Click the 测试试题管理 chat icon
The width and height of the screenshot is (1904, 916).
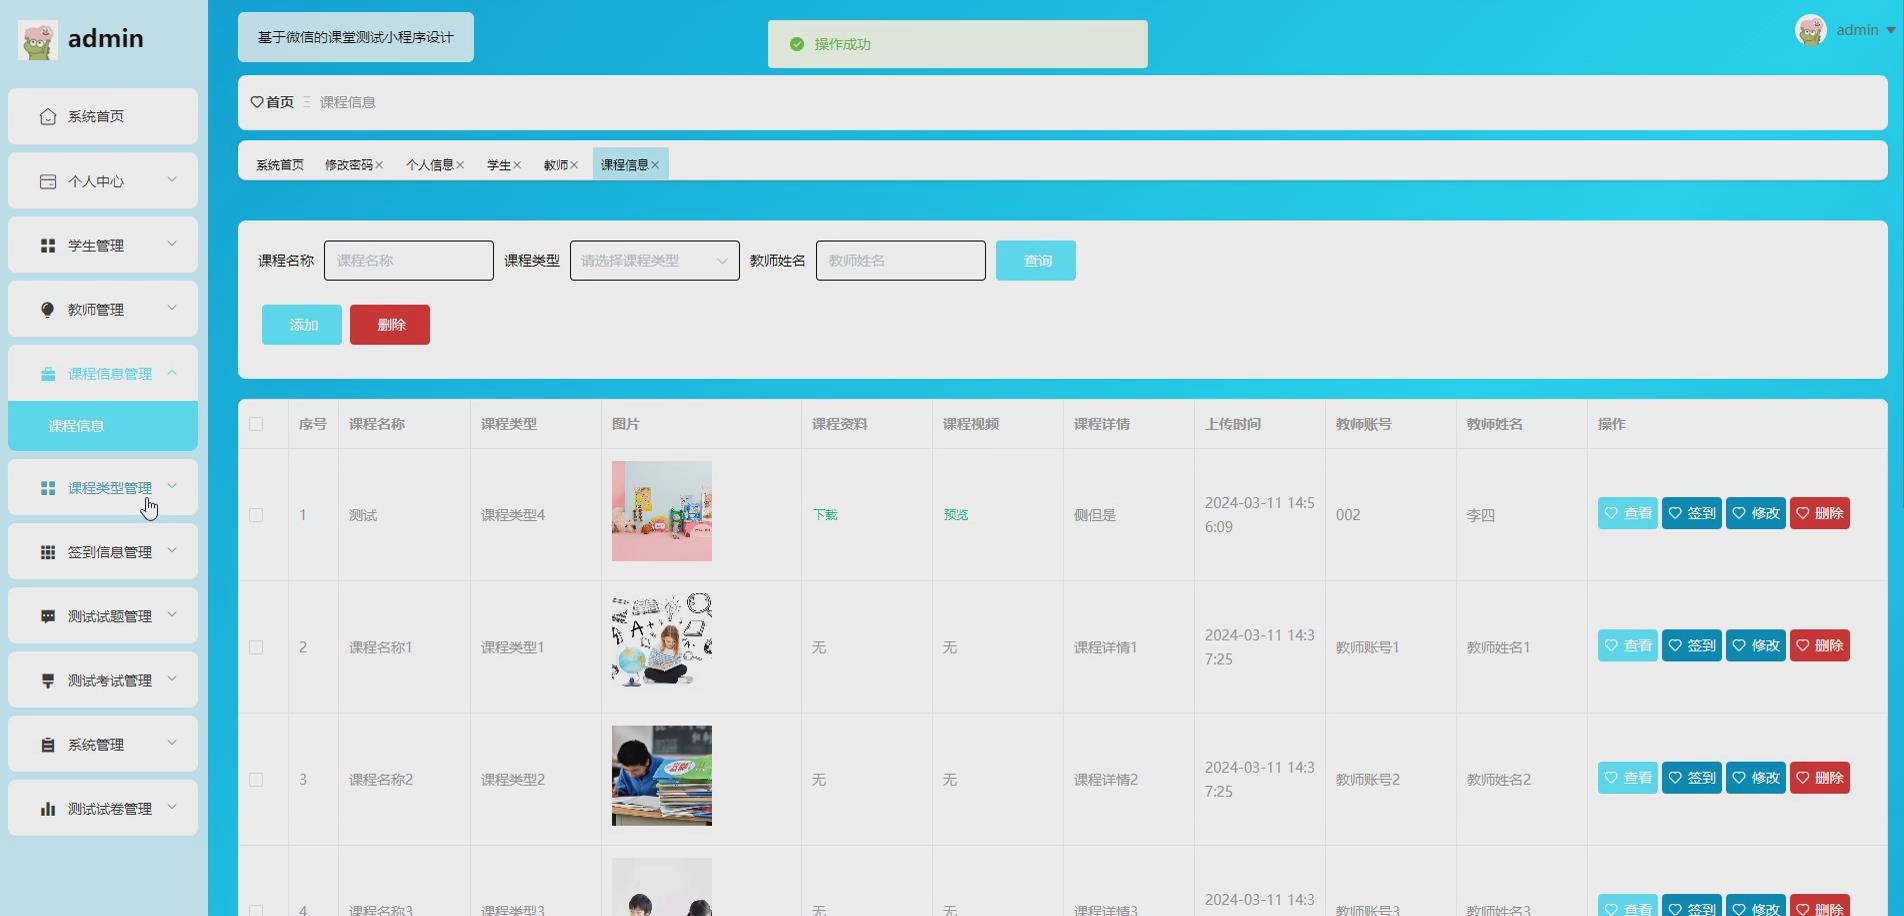[x=48, y=616]
